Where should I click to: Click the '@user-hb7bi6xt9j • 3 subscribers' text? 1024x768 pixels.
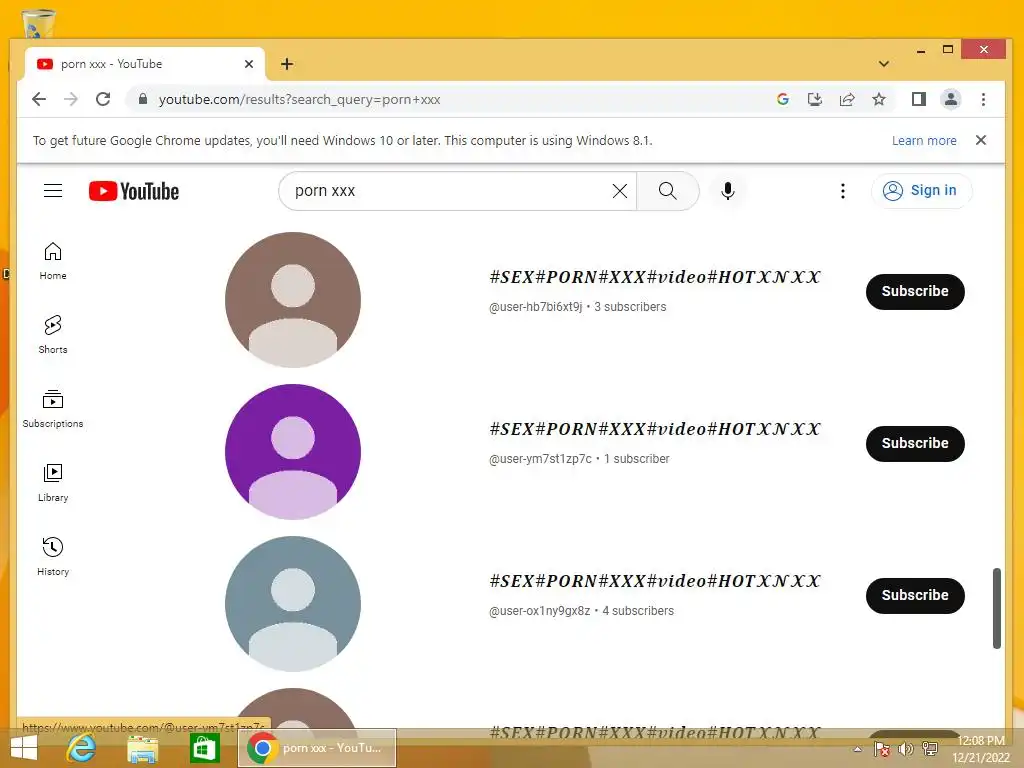coord(577,307)
